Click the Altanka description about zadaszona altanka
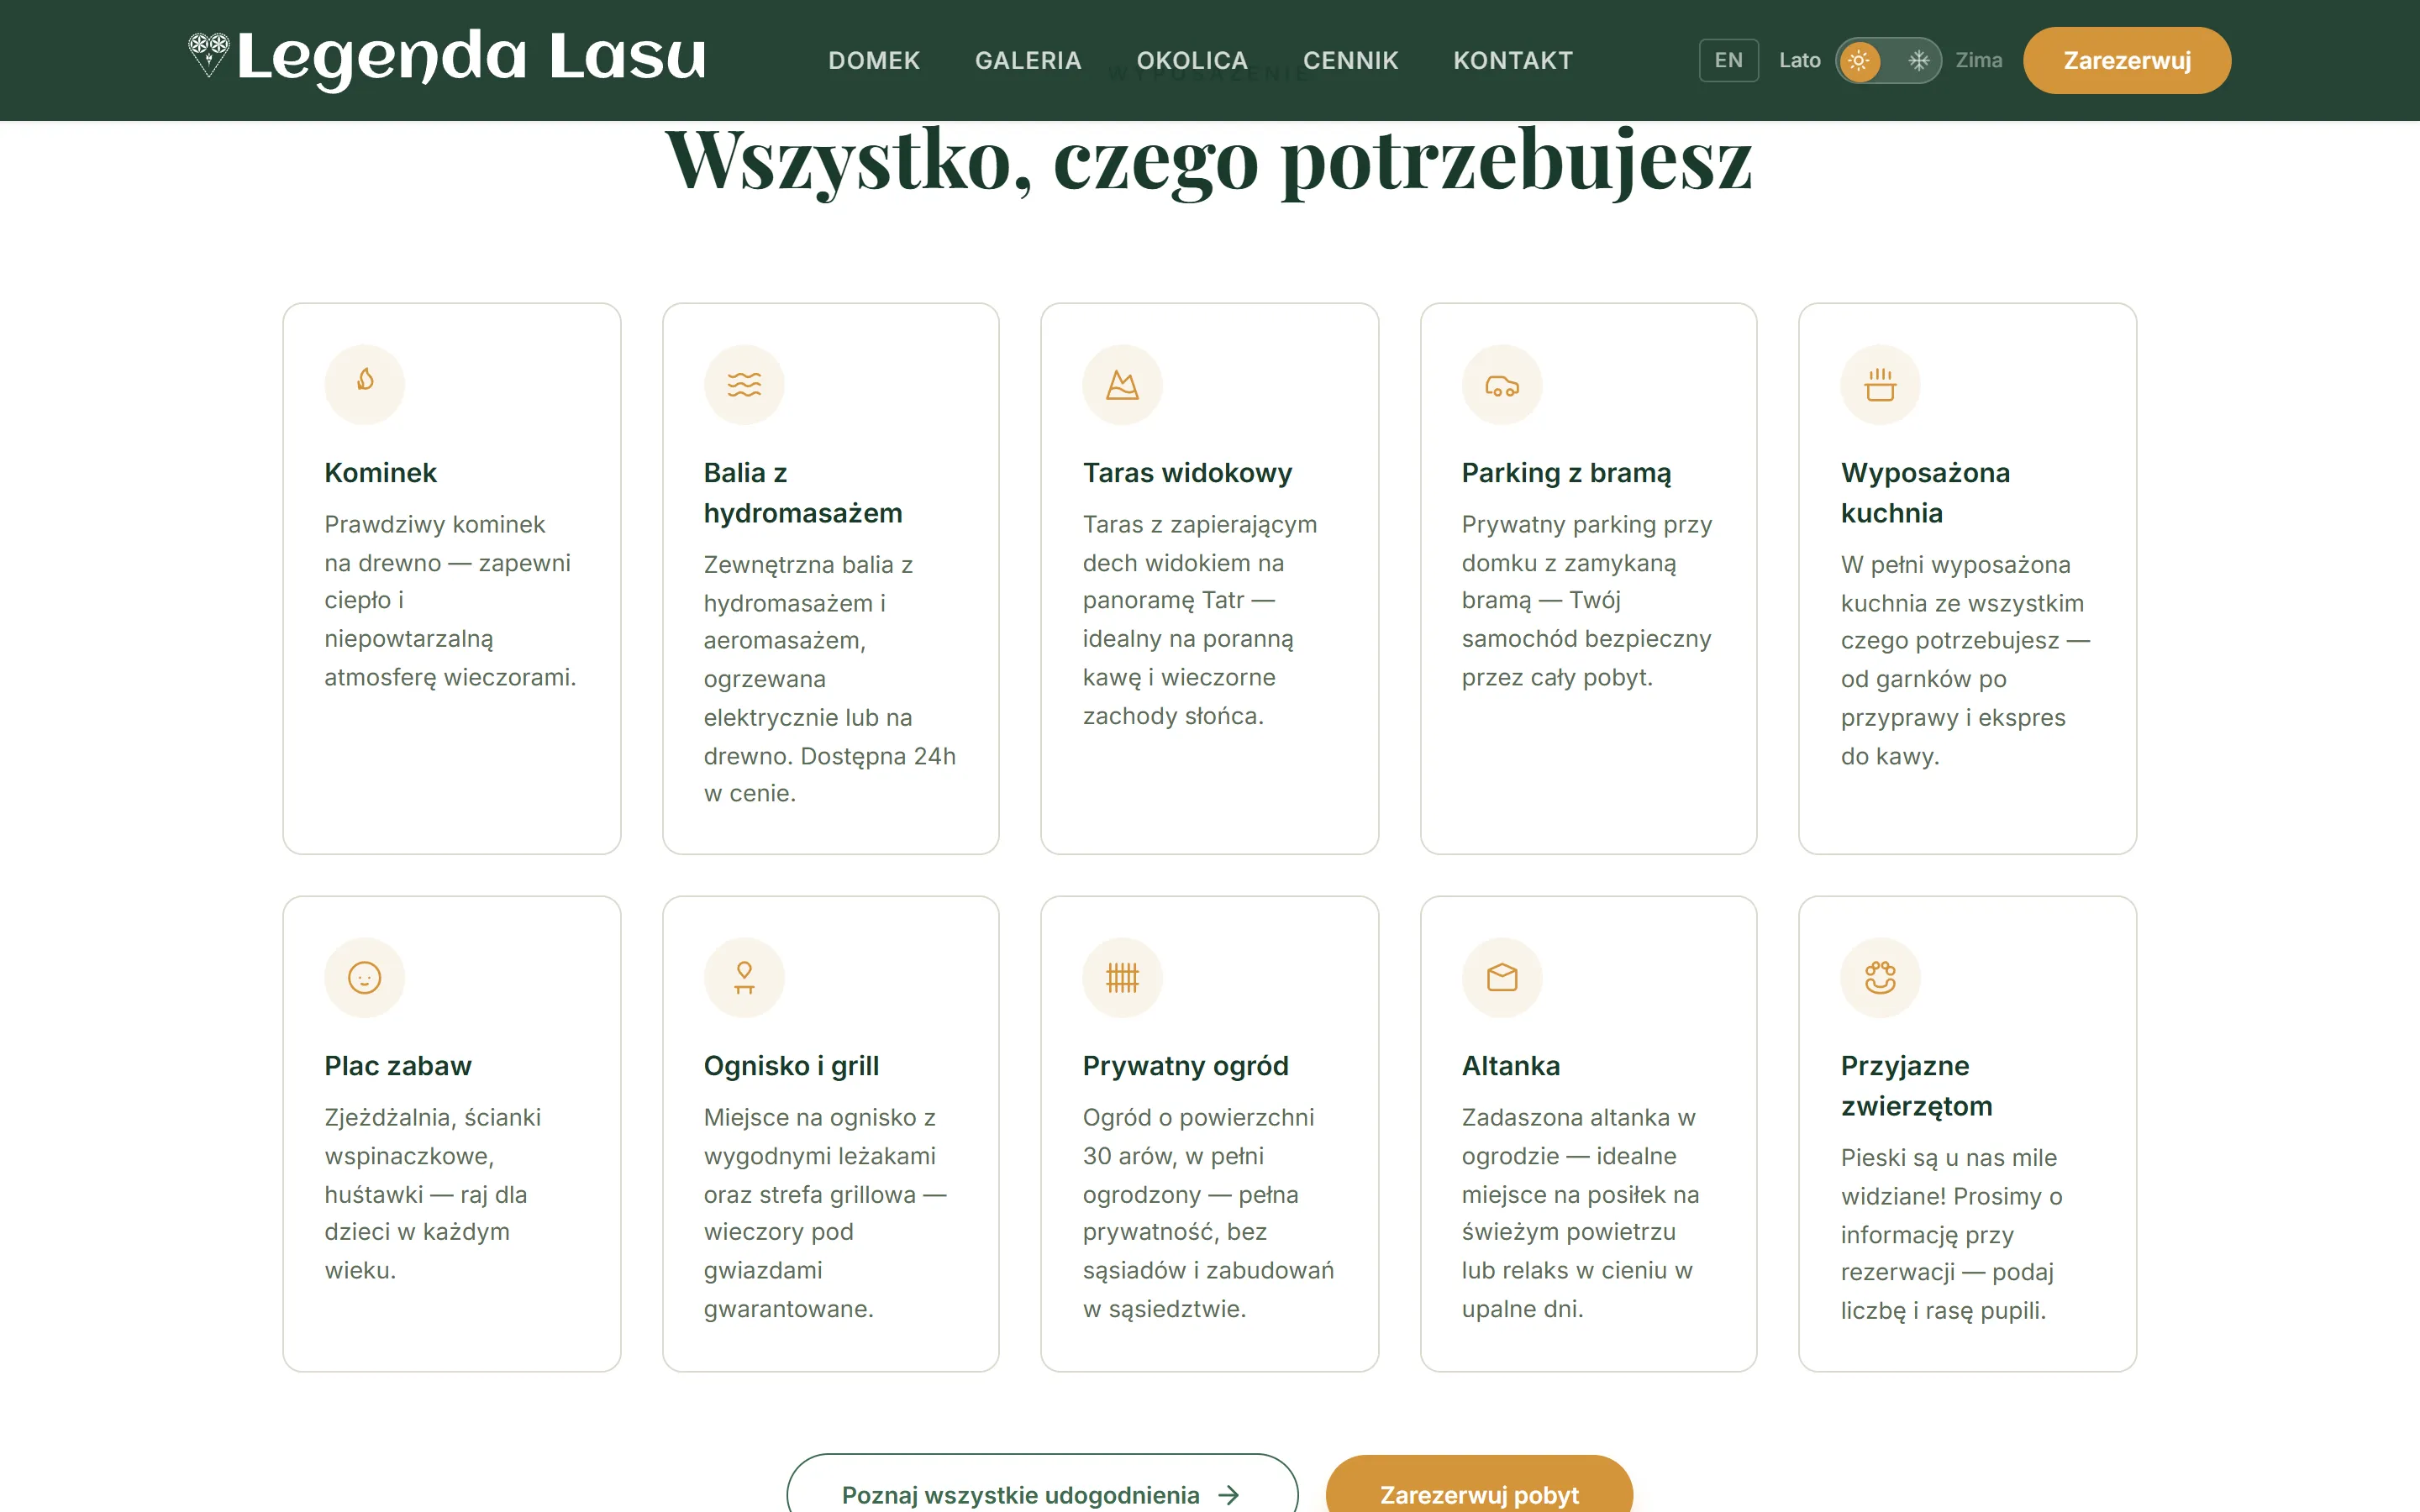2420x1512 pixels. coord(1580,1213)
